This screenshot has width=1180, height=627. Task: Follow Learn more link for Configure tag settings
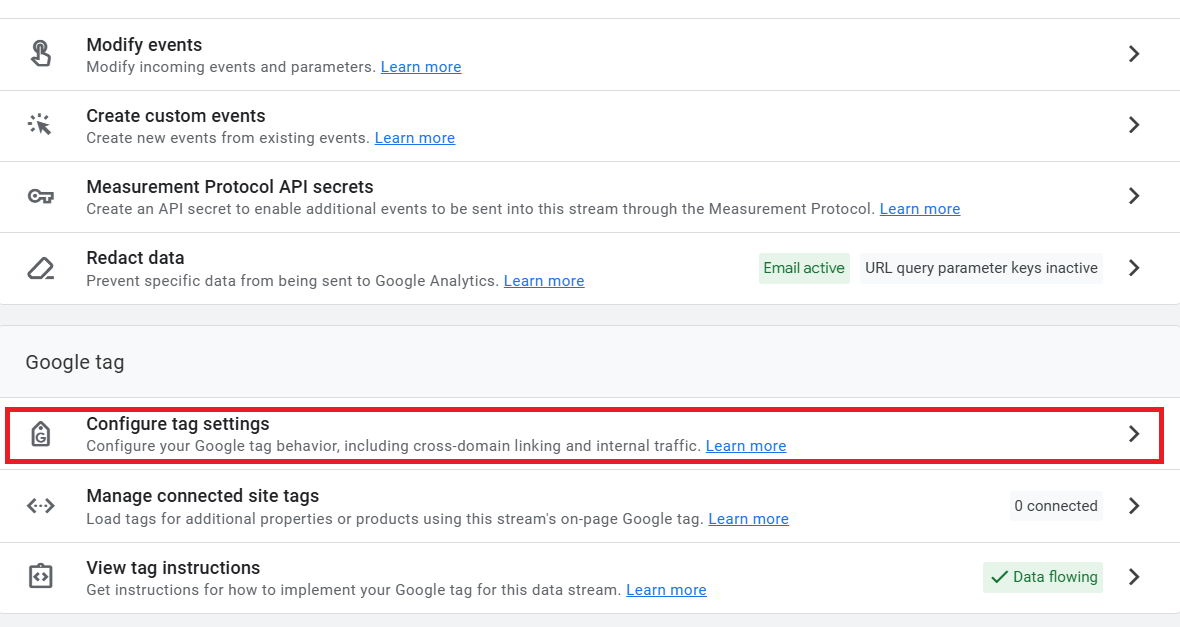click(746, 446)
